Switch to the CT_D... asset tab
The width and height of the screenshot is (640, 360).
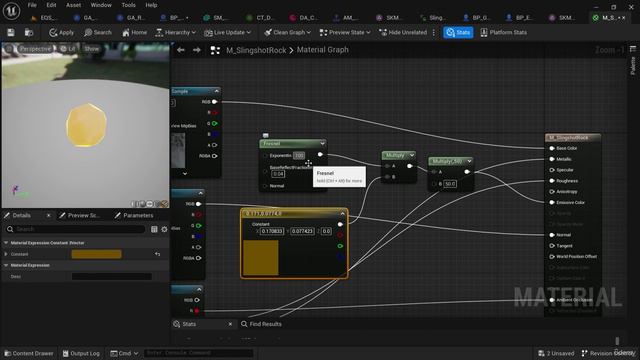click(261, 18)
